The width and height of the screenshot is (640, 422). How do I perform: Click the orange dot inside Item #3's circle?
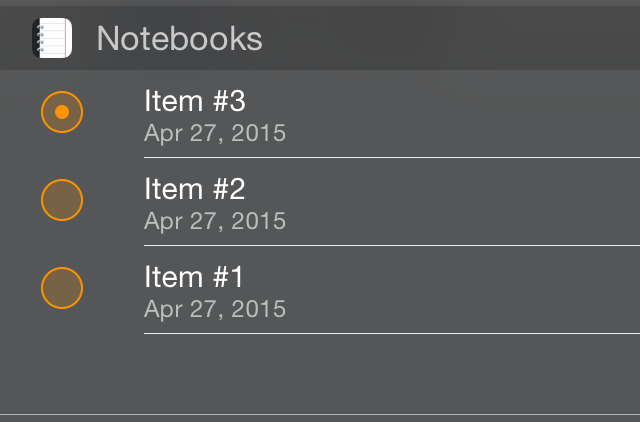62,112
